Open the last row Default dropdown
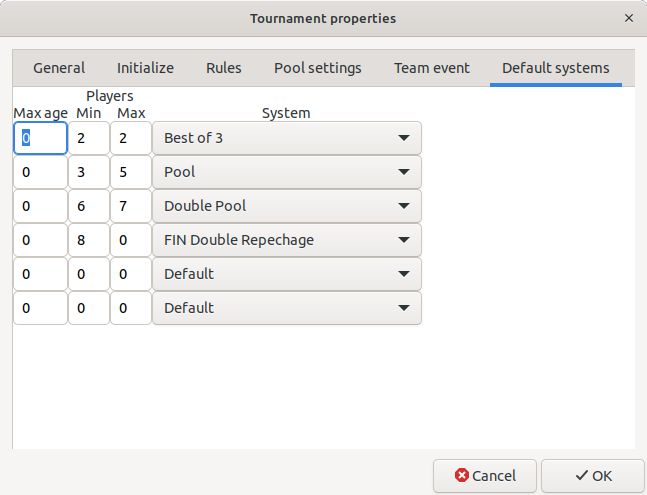Screen dimensions: 647x495 pyautogui.click(x=287, y=308)
